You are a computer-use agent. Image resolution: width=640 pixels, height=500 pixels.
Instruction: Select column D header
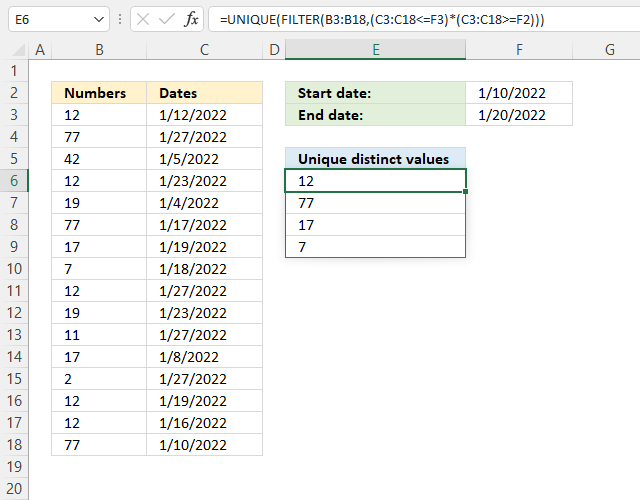click(274, 50)
